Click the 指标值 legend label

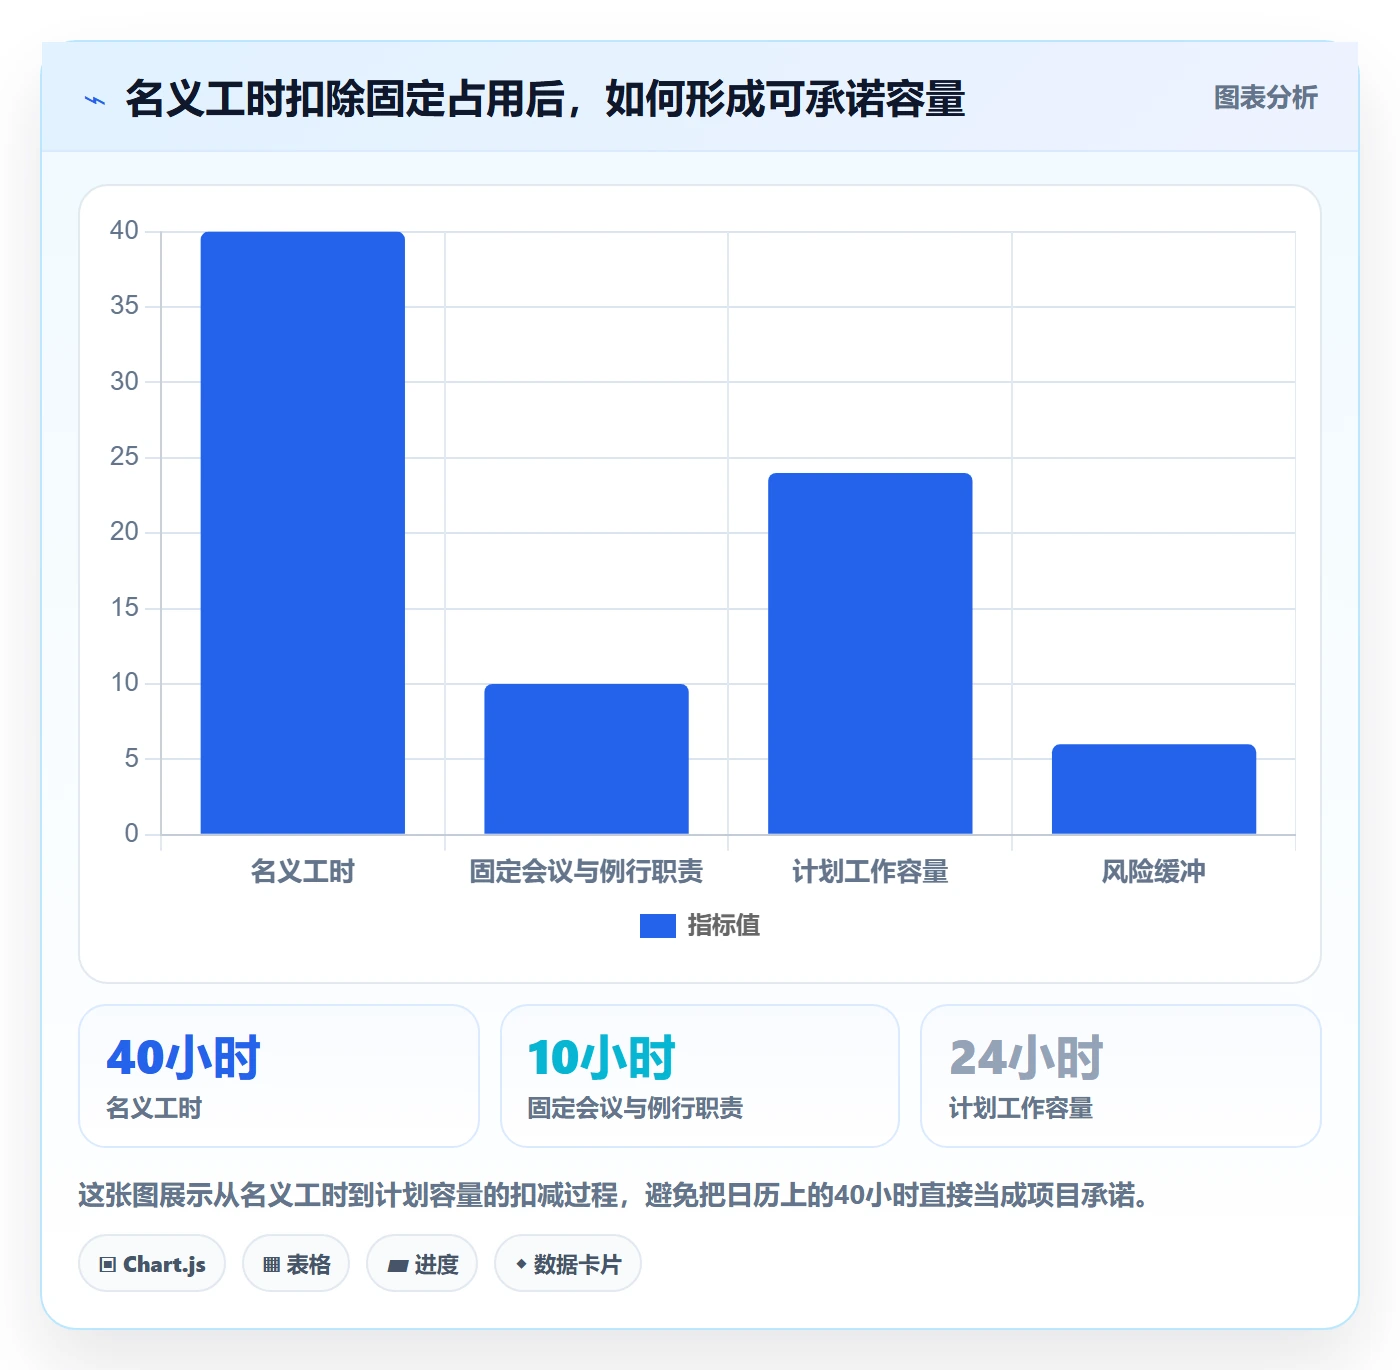point(724,926)
